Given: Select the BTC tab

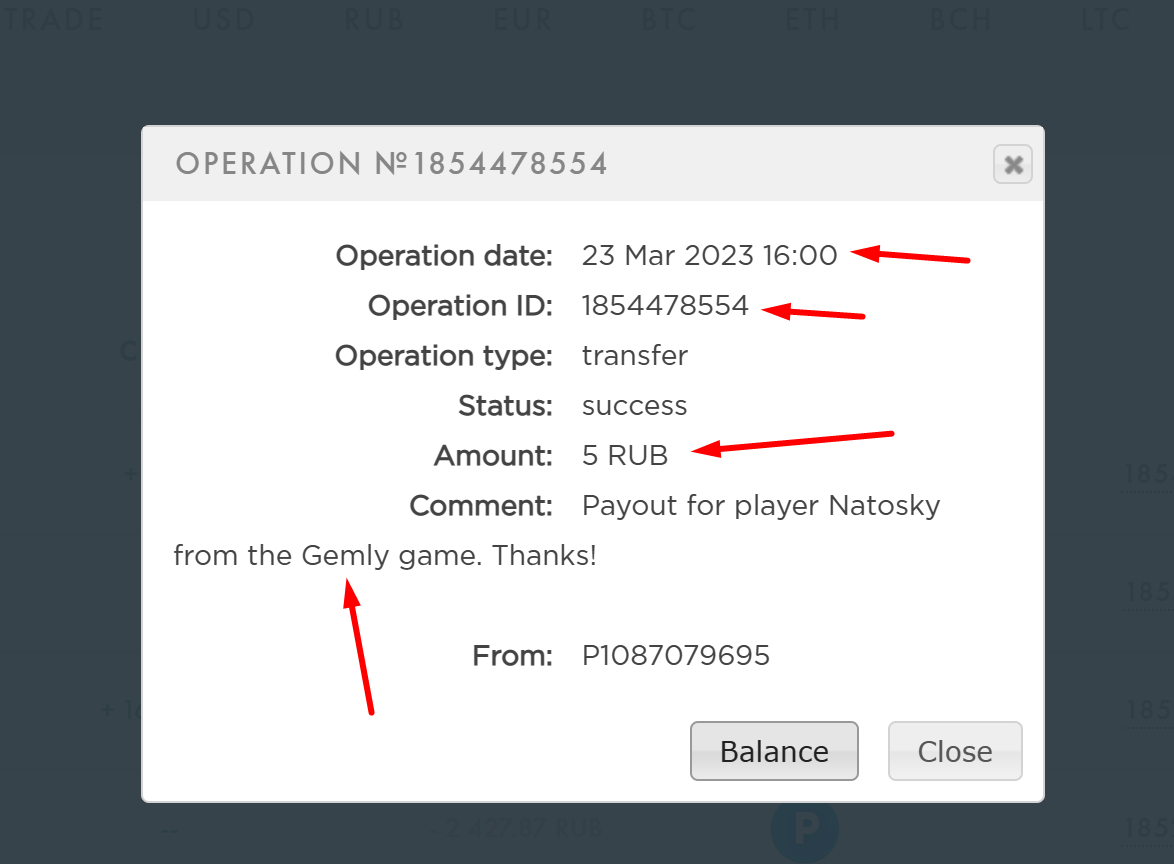Looking at the screenshot, I should tap(668, 19).
